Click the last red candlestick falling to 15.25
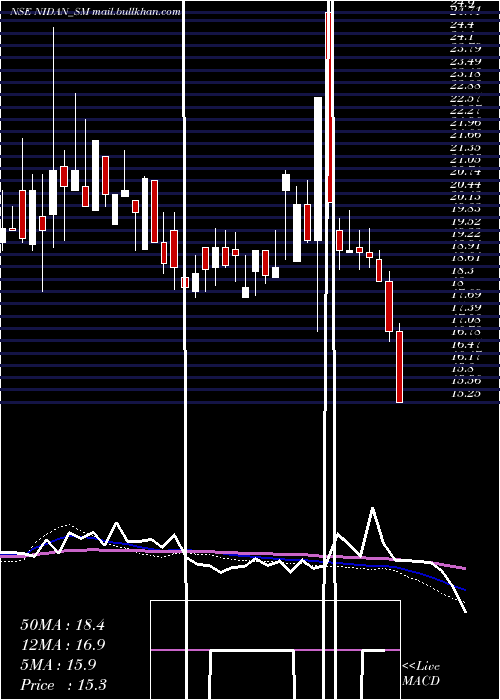Image resolution: width=500 pixels, height=700 pixels. (400, 367)
